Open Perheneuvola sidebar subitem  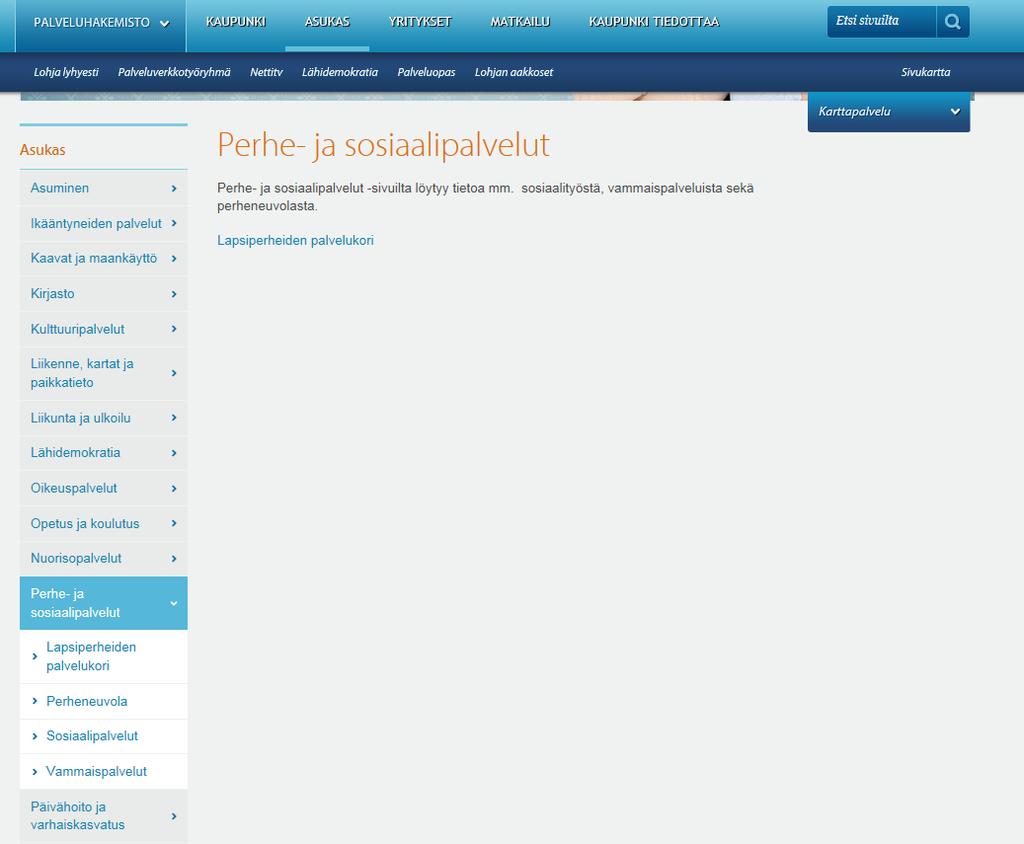tap(103, 702)
